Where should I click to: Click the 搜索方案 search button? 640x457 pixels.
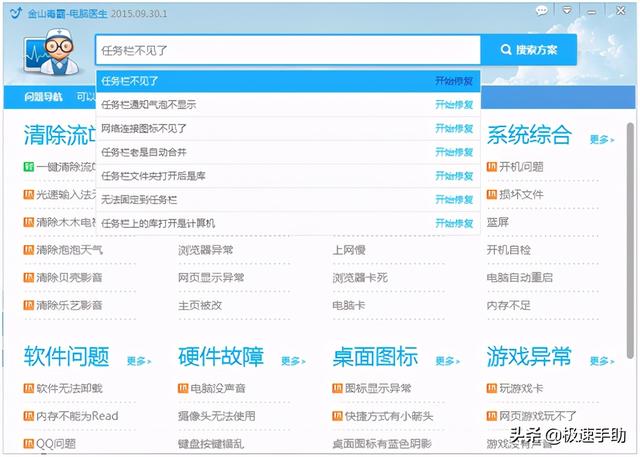529,50
